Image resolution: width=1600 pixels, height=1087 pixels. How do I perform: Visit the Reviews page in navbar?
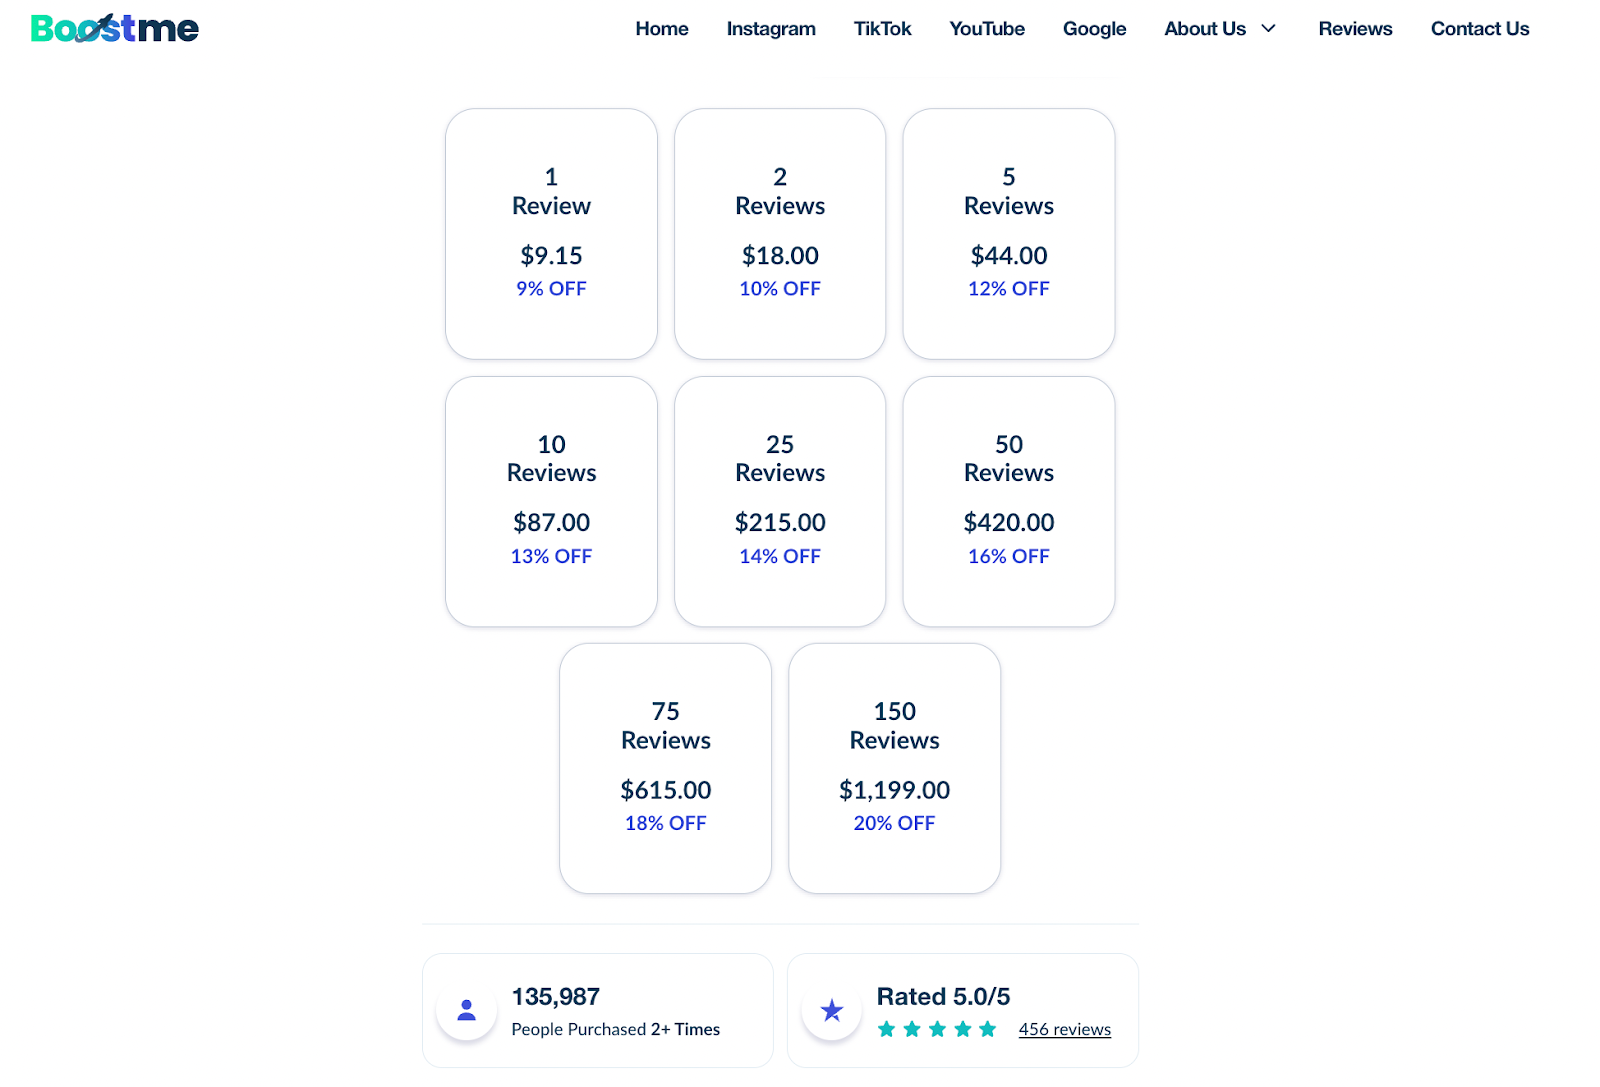(x=1355, y=29)
